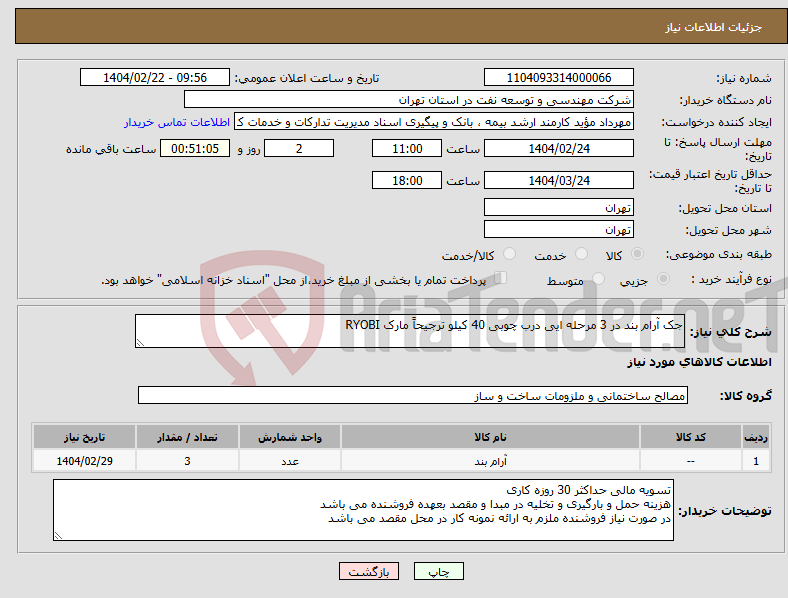The width and height of the screenshot is (788, 598).
Task: Click the buyer notes textarea
Action: [x=363, y=510]
